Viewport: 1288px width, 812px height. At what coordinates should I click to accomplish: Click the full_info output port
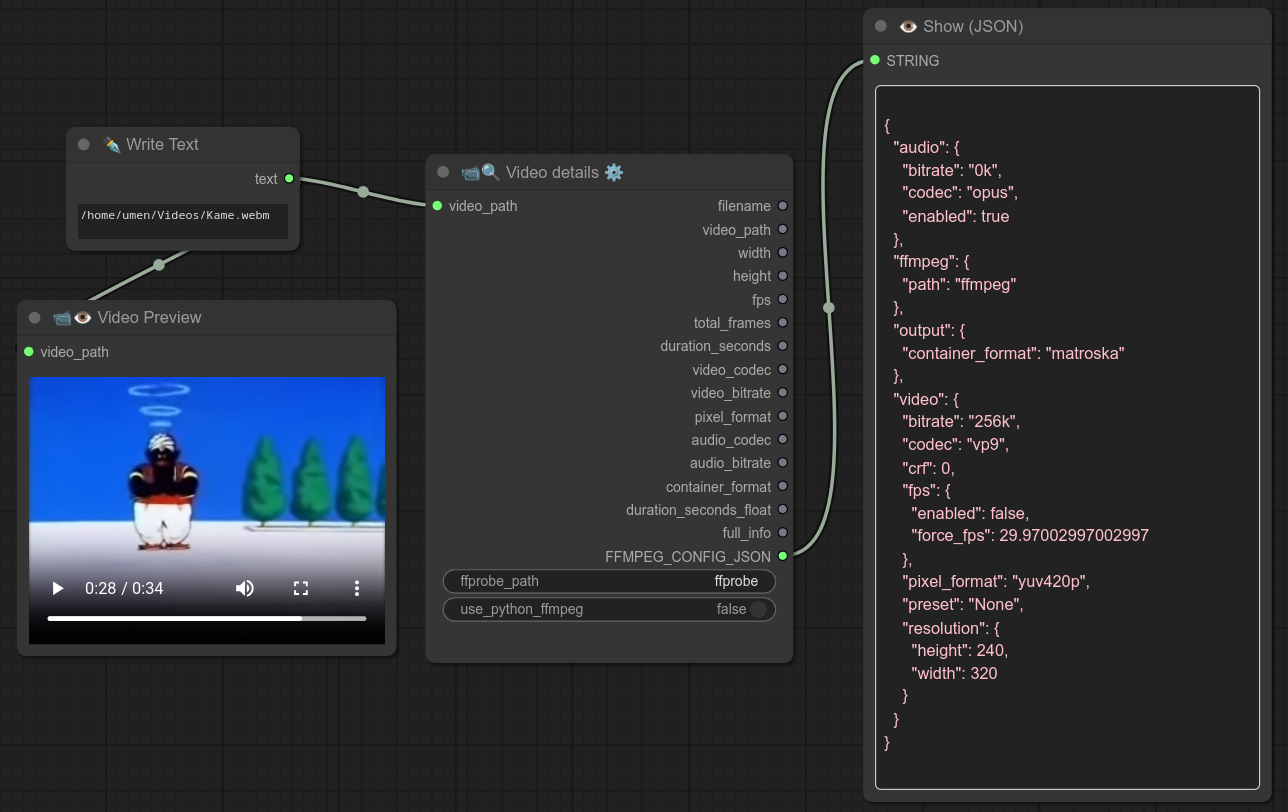tap(782, 533)
